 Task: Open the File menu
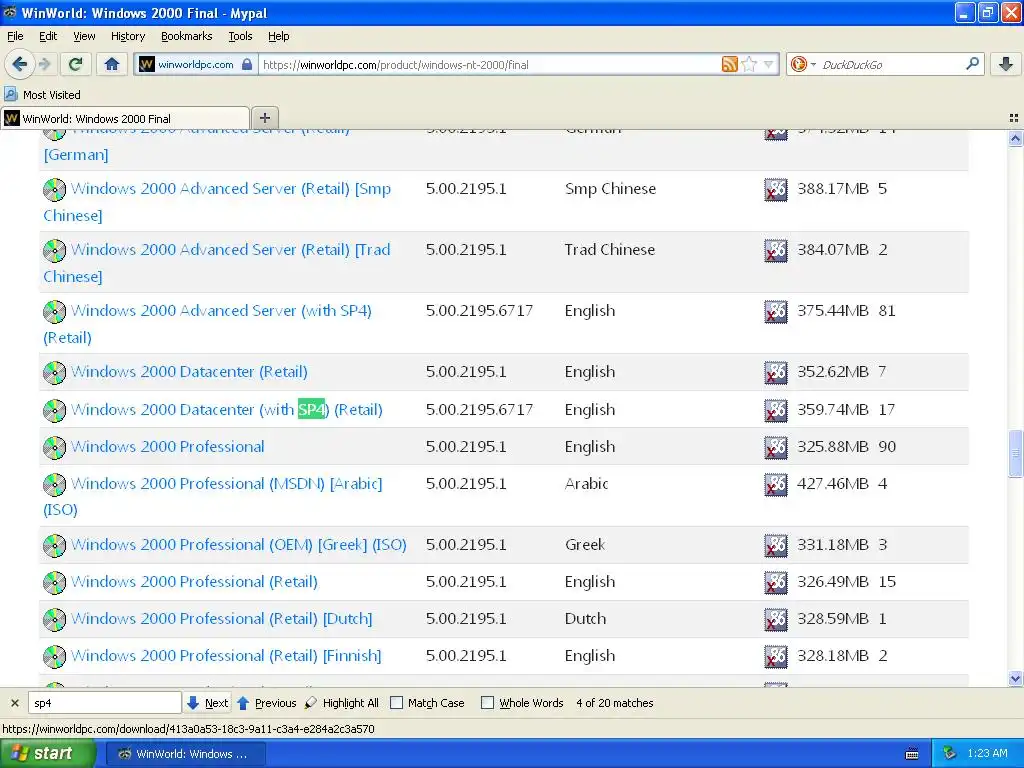click(15, 36)
